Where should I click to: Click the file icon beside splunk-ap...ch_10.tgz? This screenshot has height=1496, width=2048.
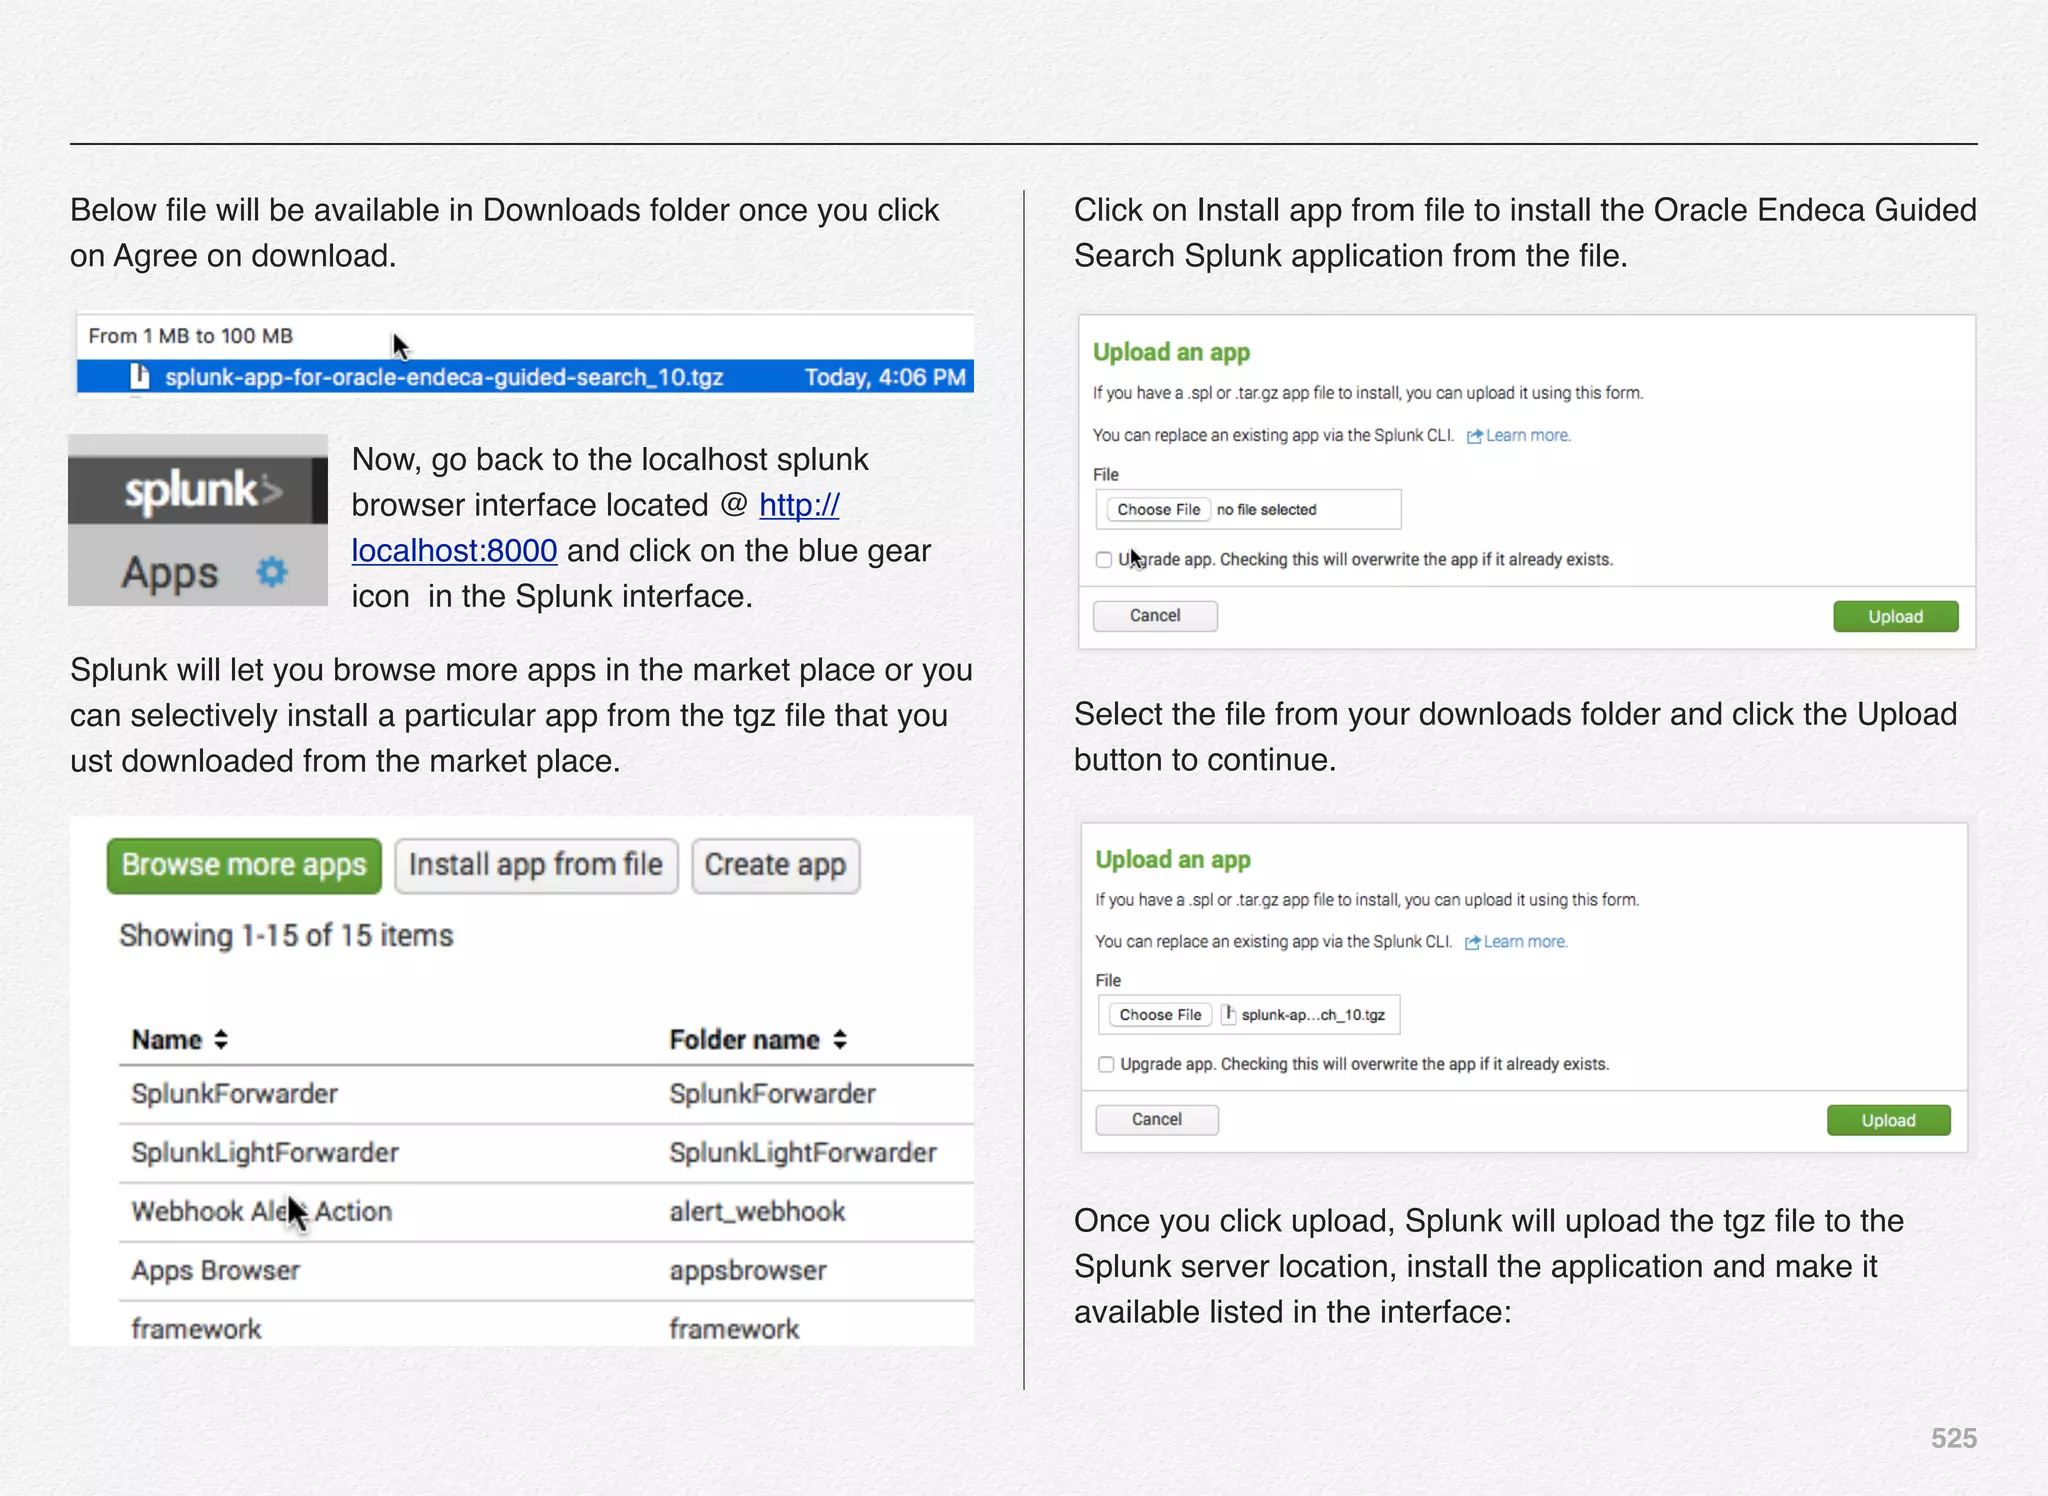1230,1014
